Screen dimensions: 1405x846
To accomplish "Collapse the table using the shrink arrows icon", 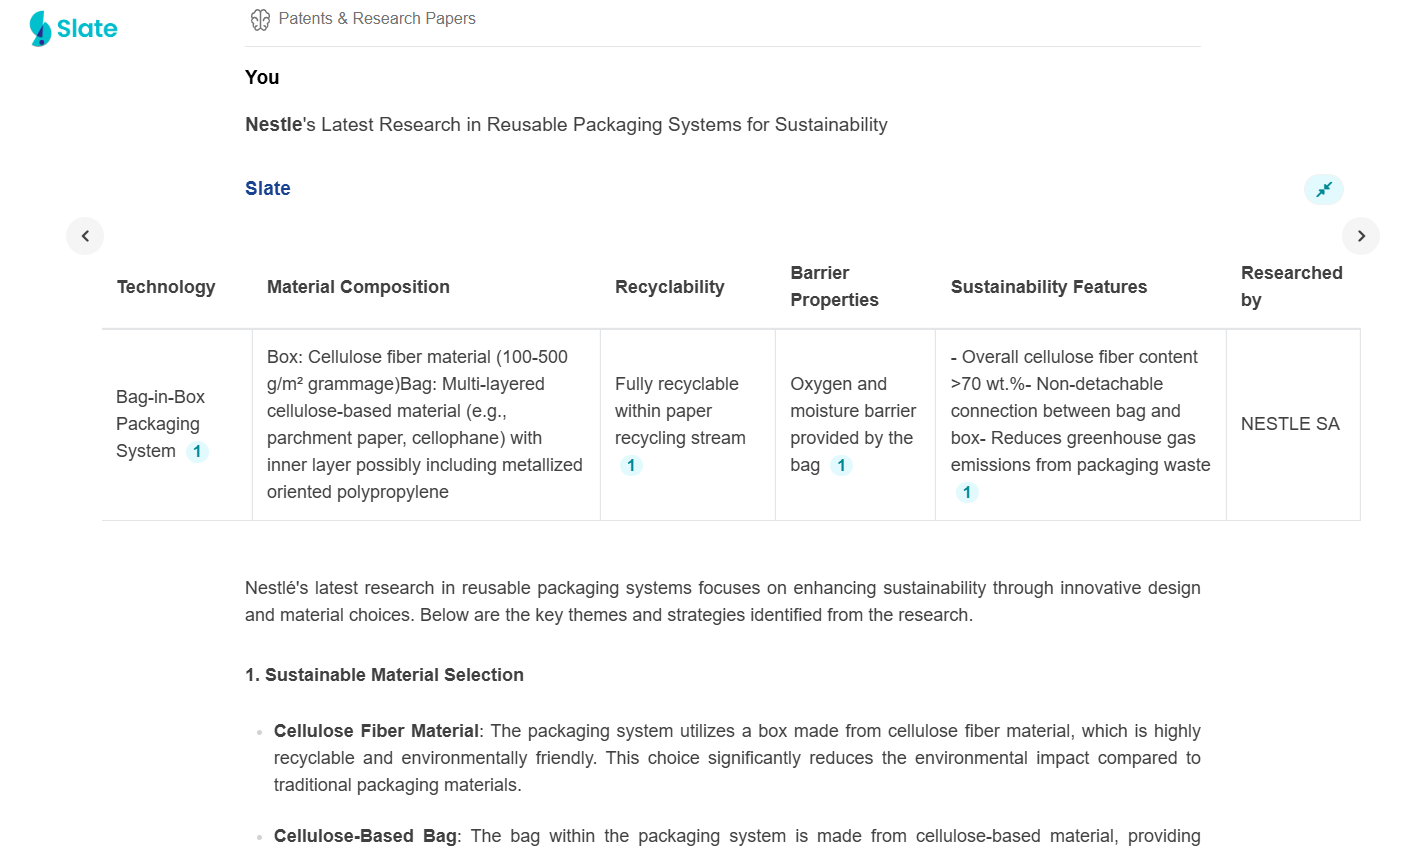I will pyautogui.click(x=1323, y=189).
